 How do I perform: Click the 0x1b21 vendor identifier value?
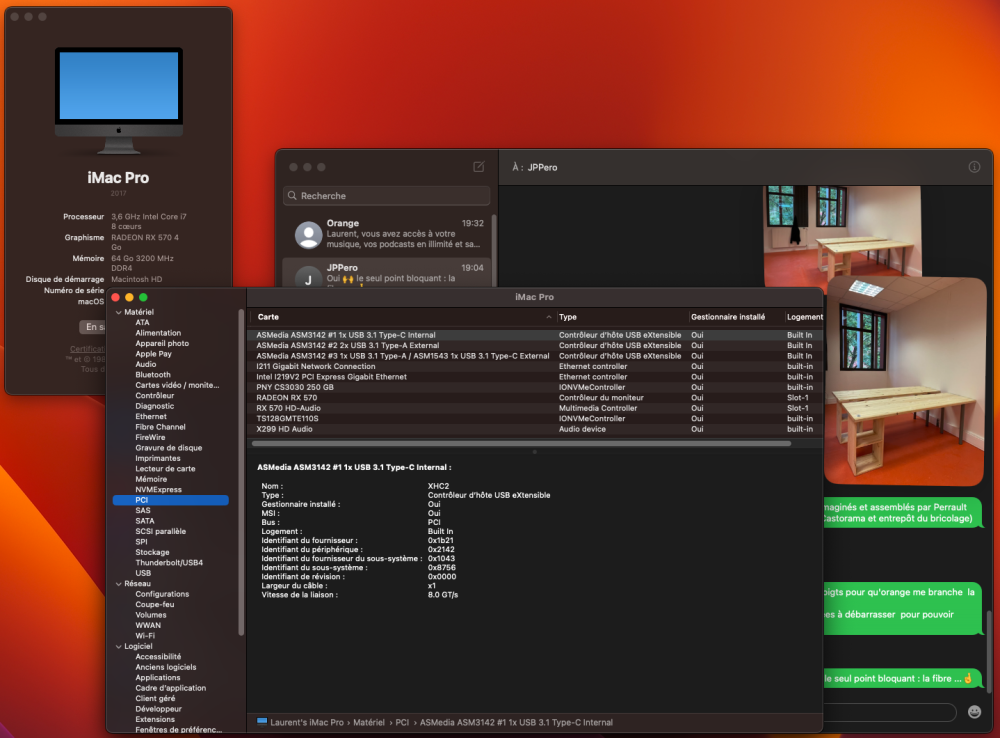[441, 540]
